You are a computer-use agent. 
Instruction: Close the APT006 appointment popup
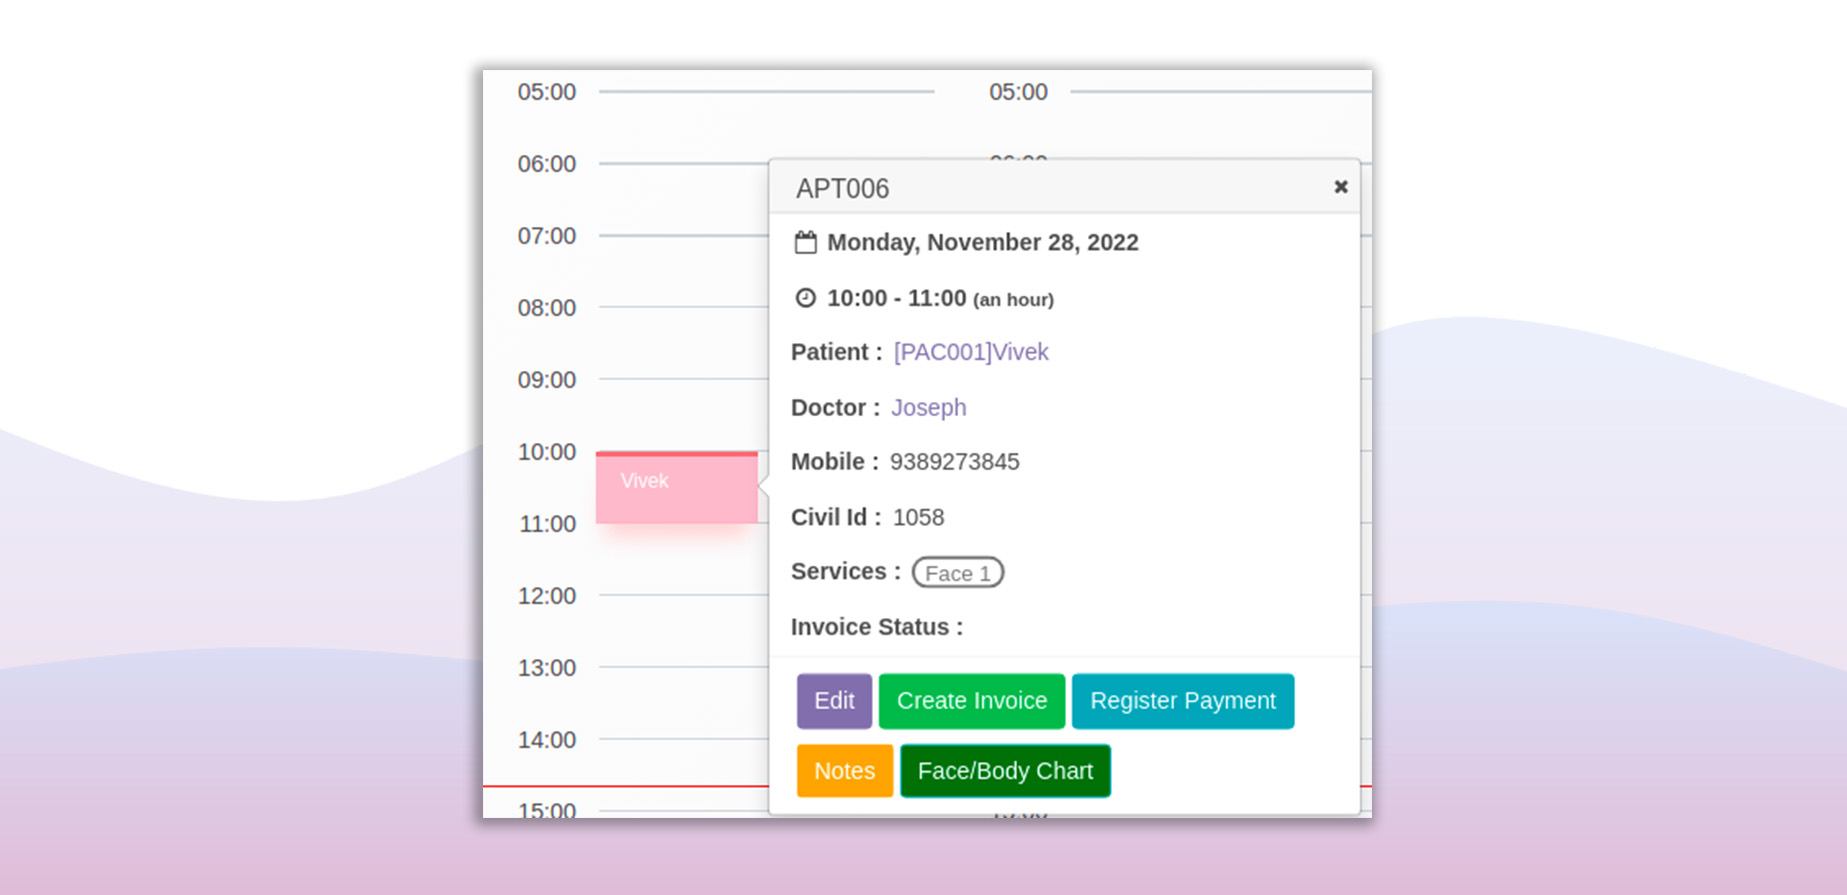point(1340,187)
